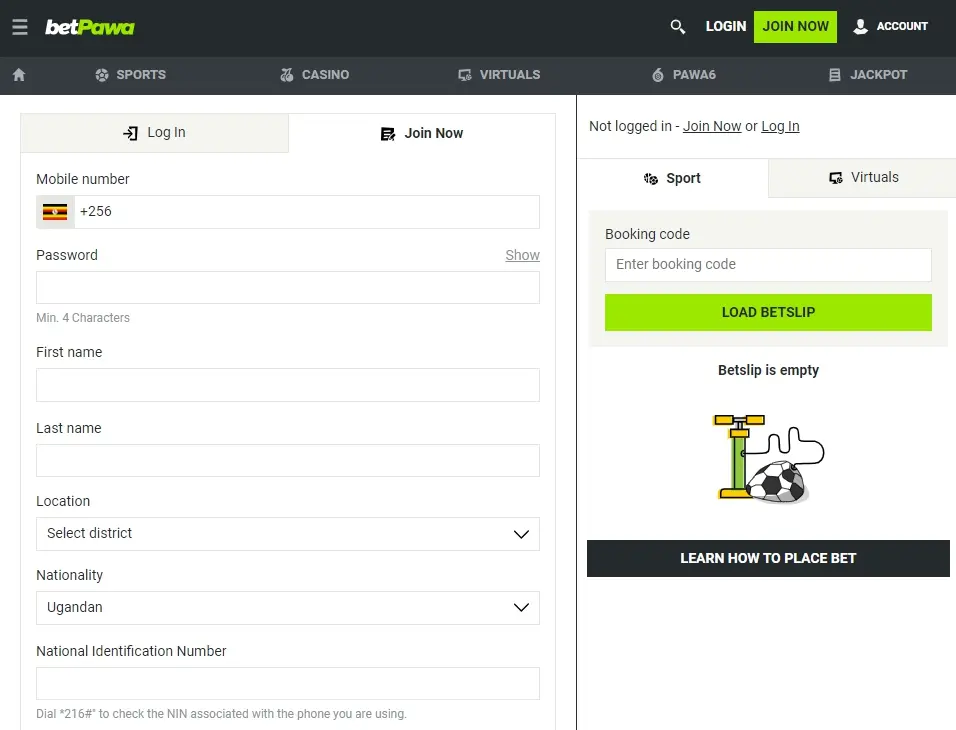
Task: Select the Sport betslip tab
Action: pyautogui.click(x=673, y=178)
